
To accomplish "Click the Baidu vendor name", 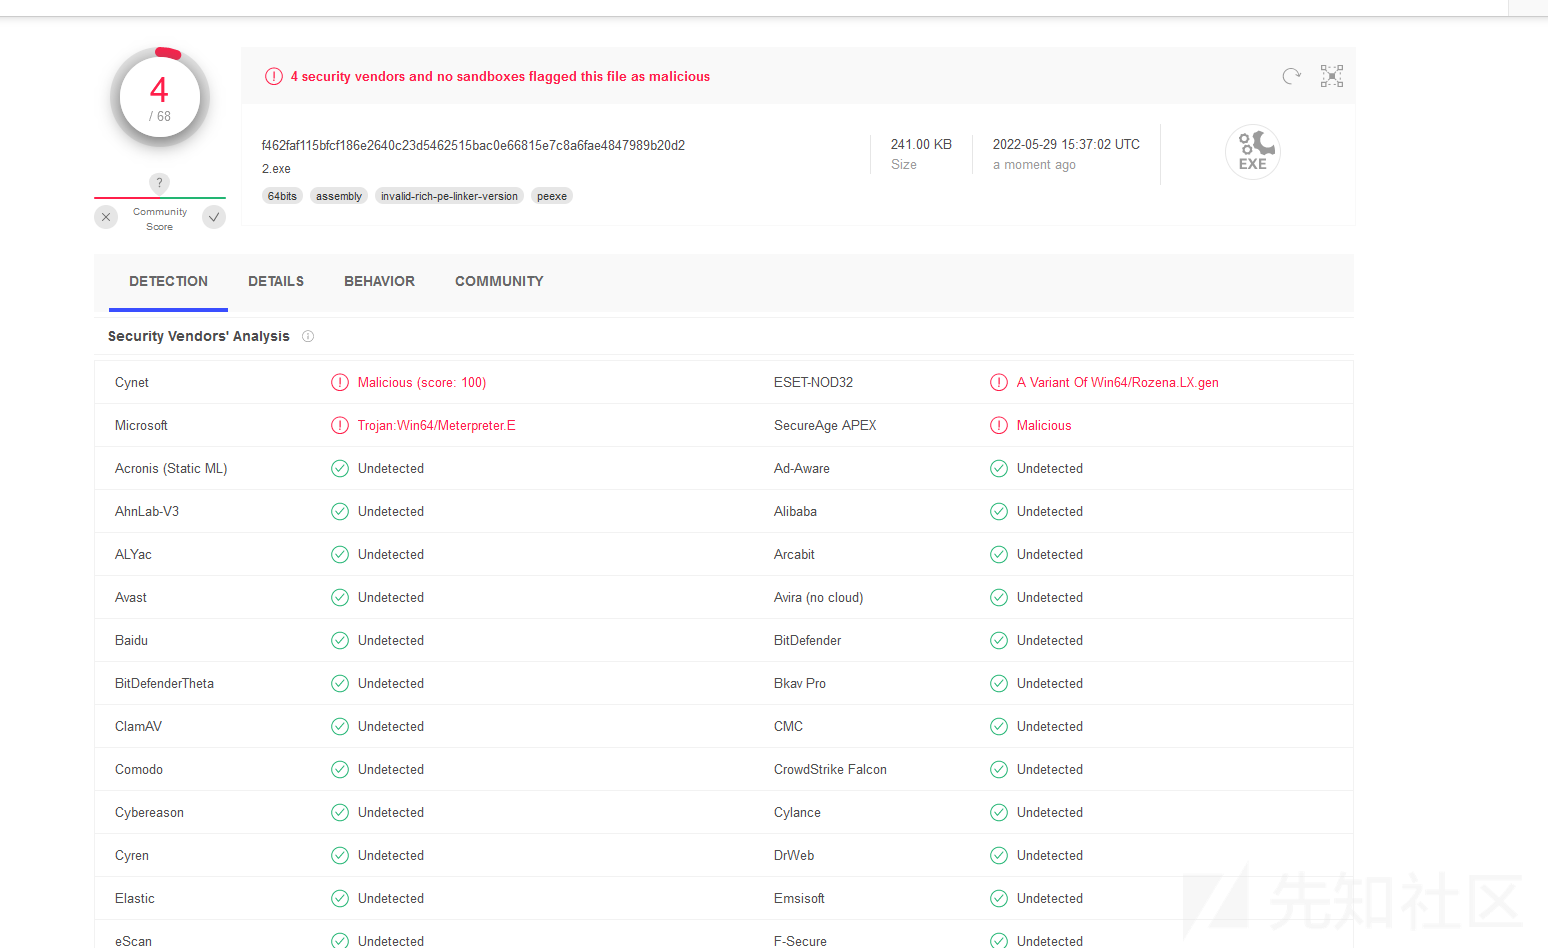I will 131,640.
